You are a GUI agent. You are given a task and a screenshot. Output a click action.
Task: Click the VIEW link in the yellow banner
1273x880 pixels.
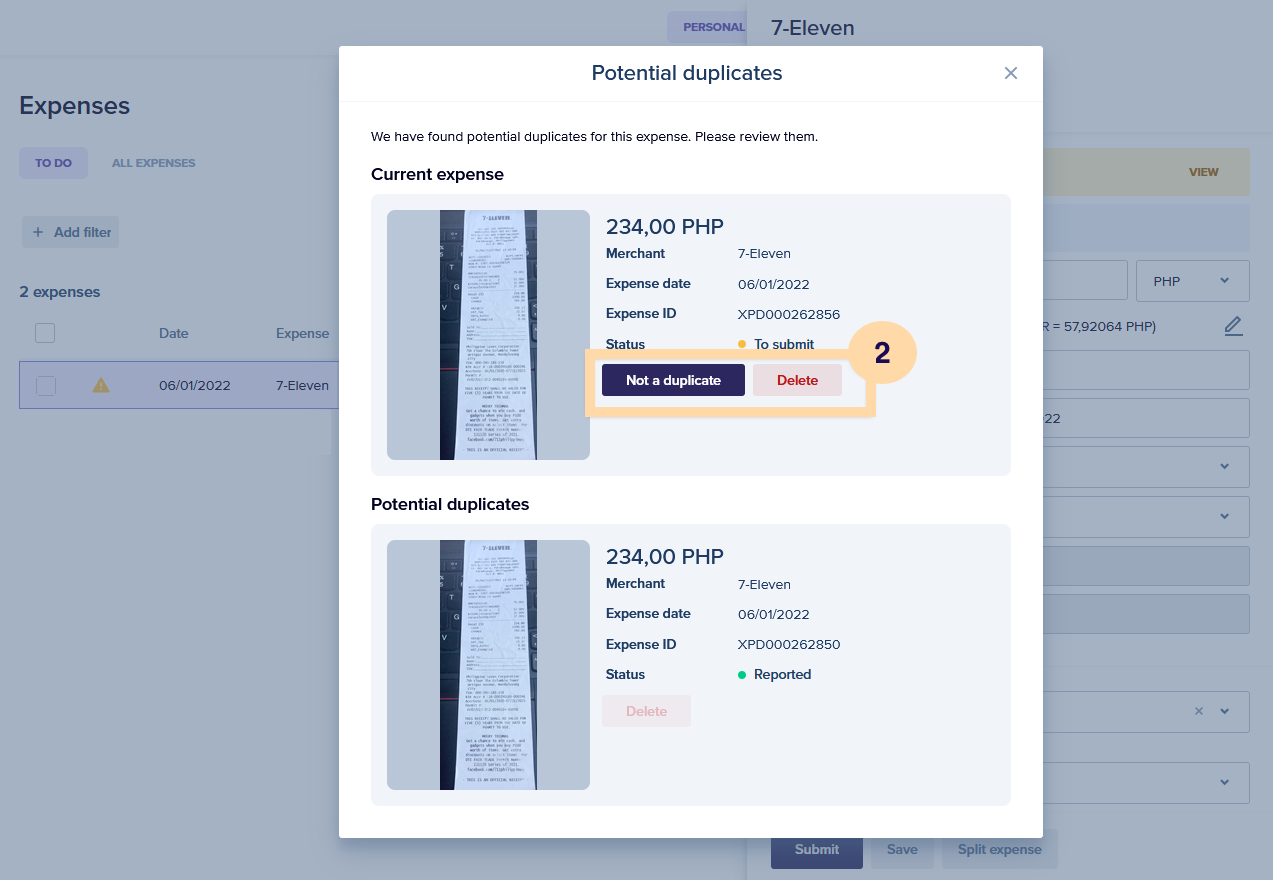pyautogui.click(x=1204, y=172)
